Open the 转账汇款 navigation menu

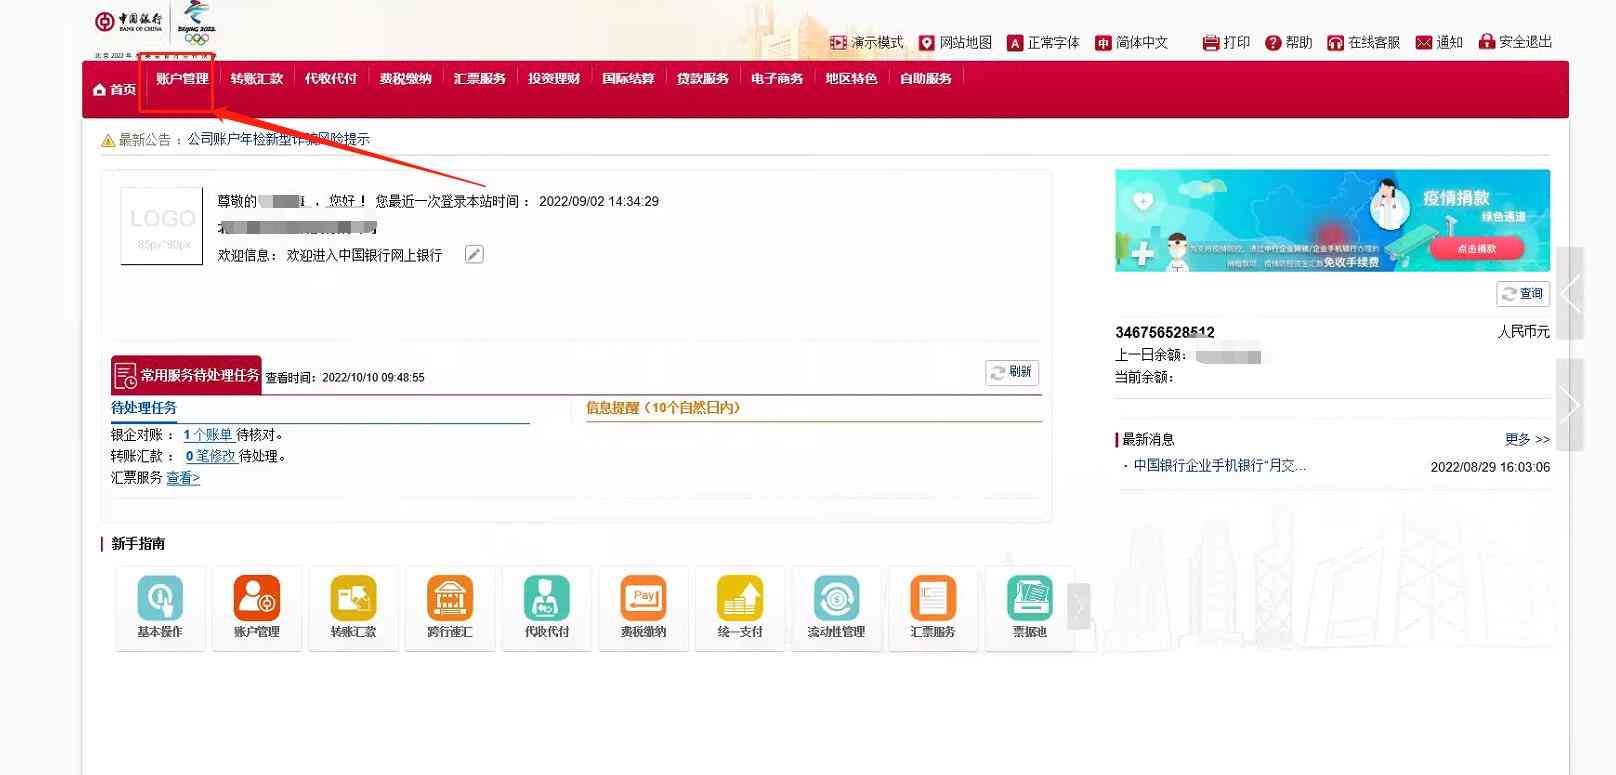[257, 79]
